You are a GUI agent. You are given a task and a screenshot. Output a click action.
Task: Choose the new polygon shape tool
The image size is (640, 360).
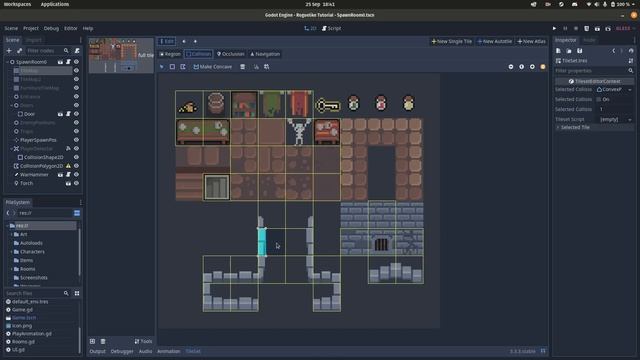point(183,67)
